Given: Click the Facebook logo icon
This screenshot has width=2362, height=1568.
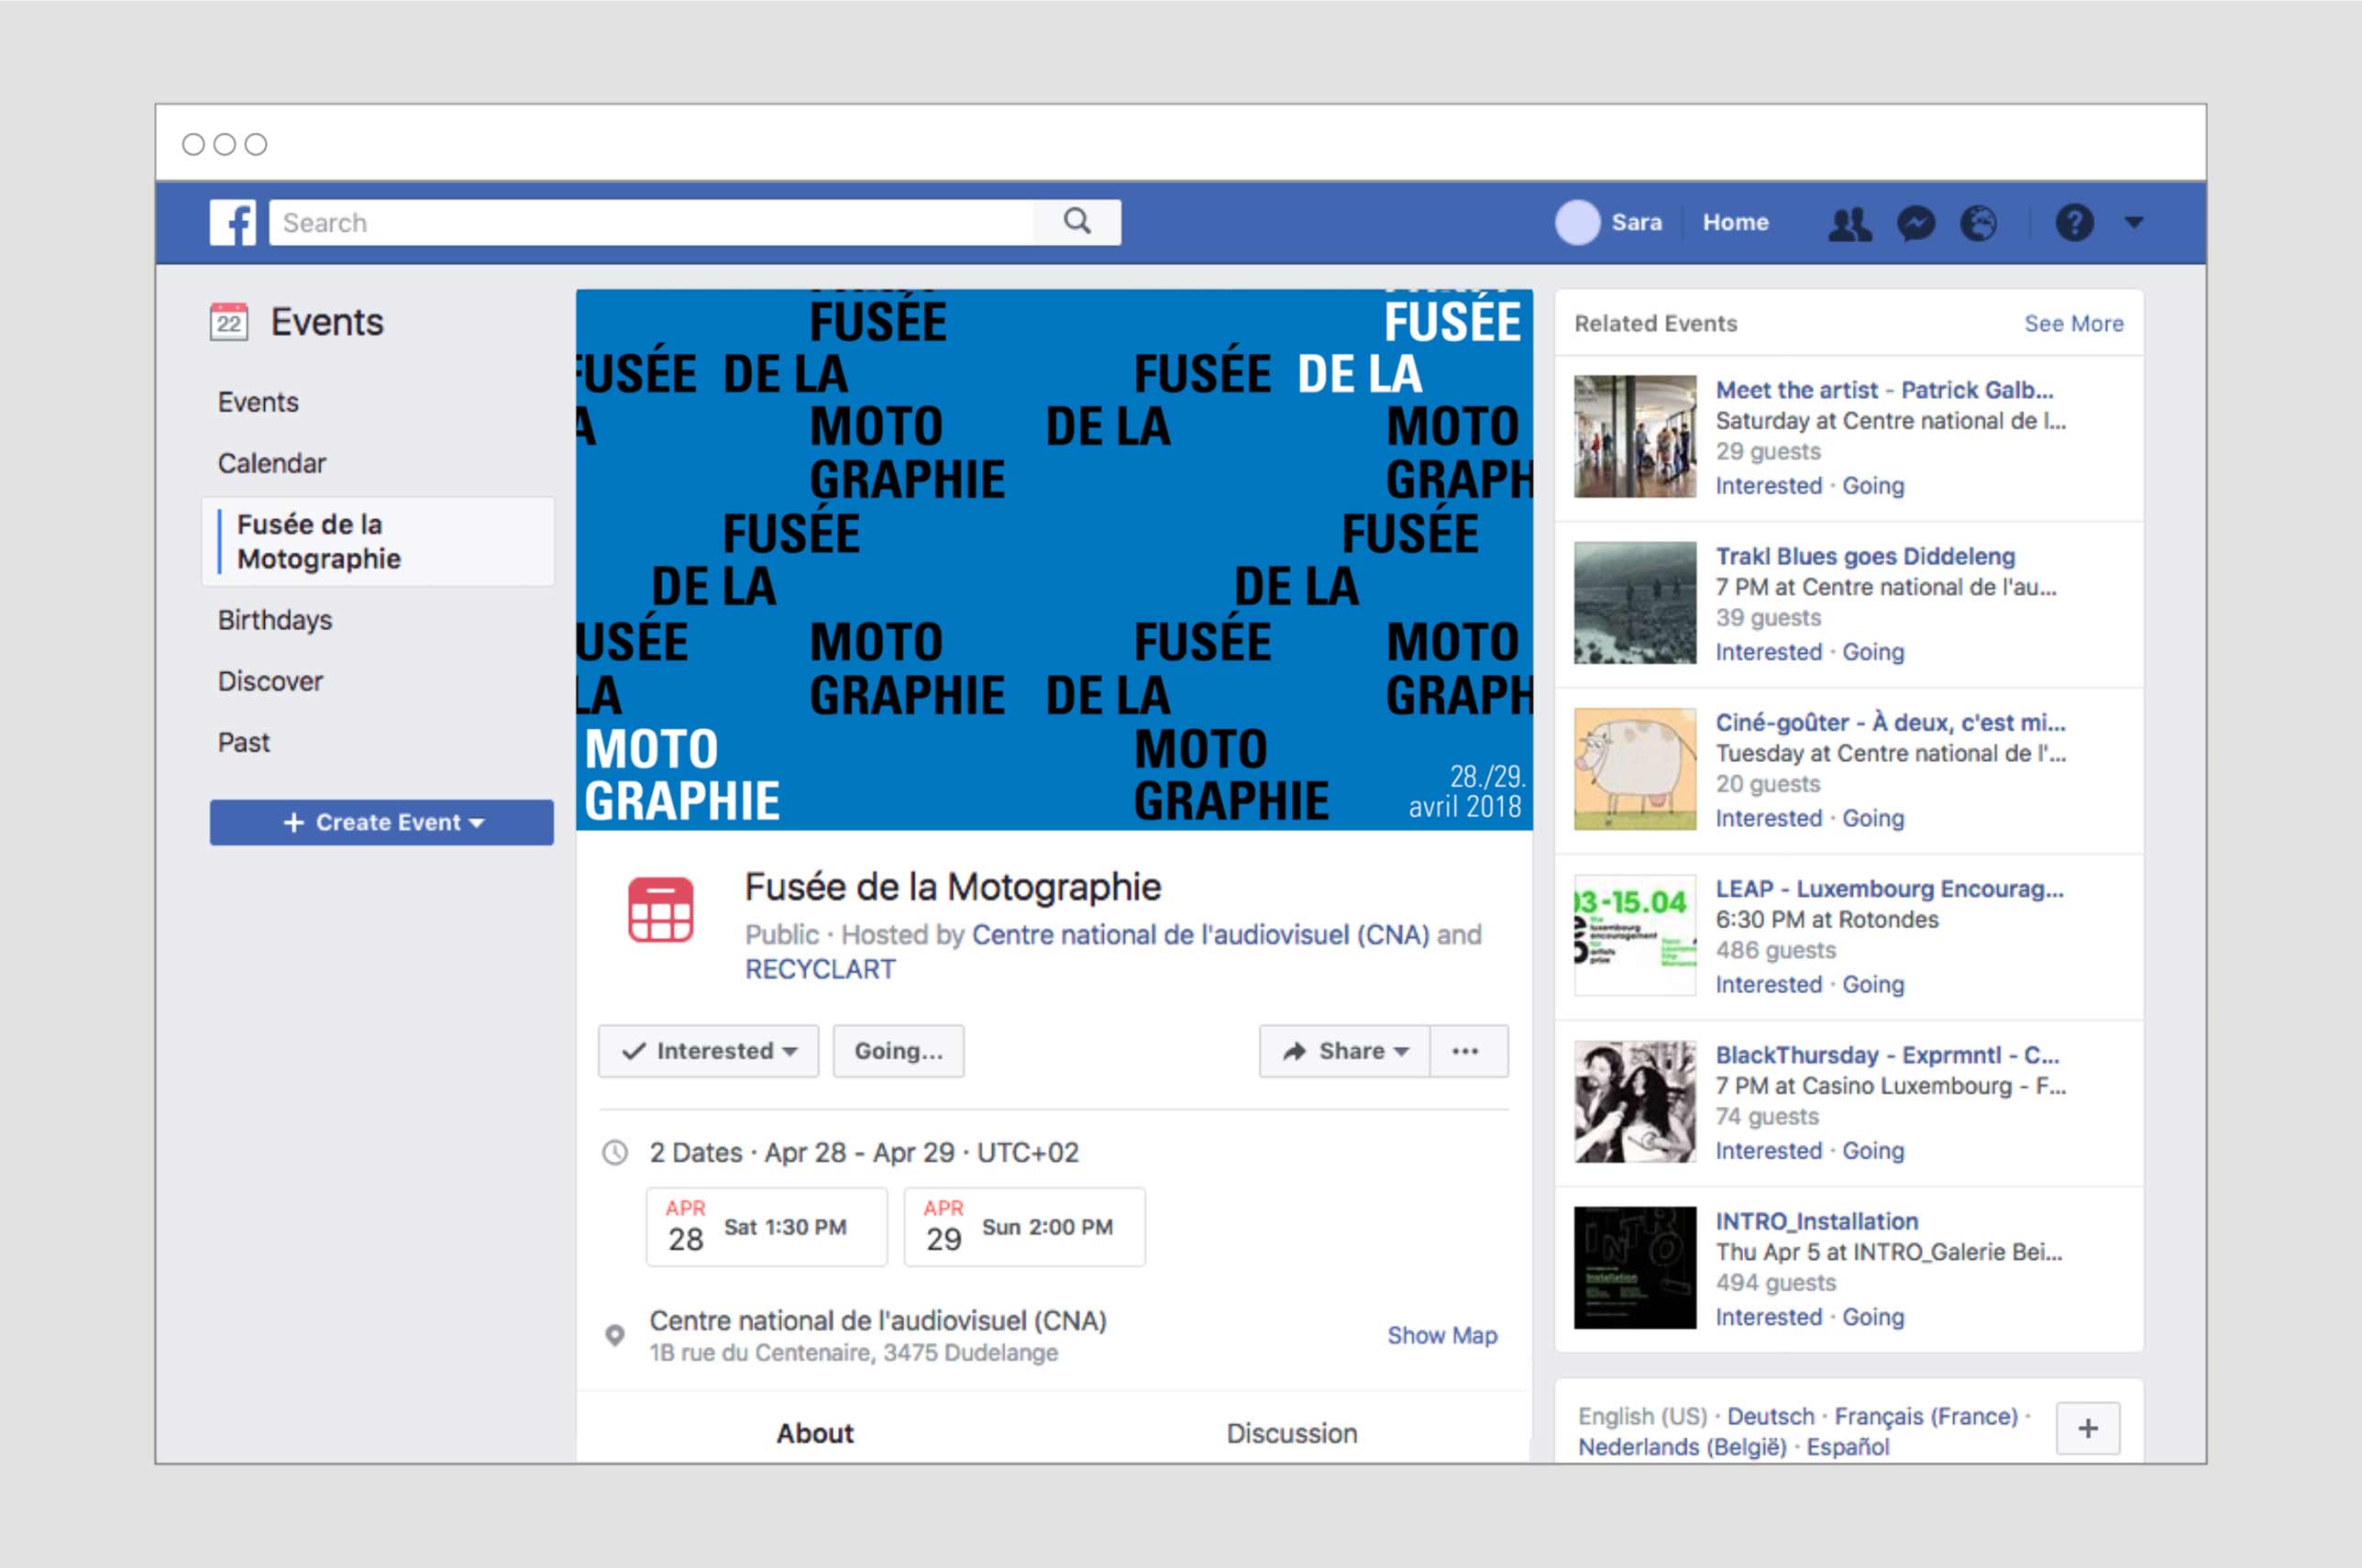Looking at the screenshot, I should [232, 222].
